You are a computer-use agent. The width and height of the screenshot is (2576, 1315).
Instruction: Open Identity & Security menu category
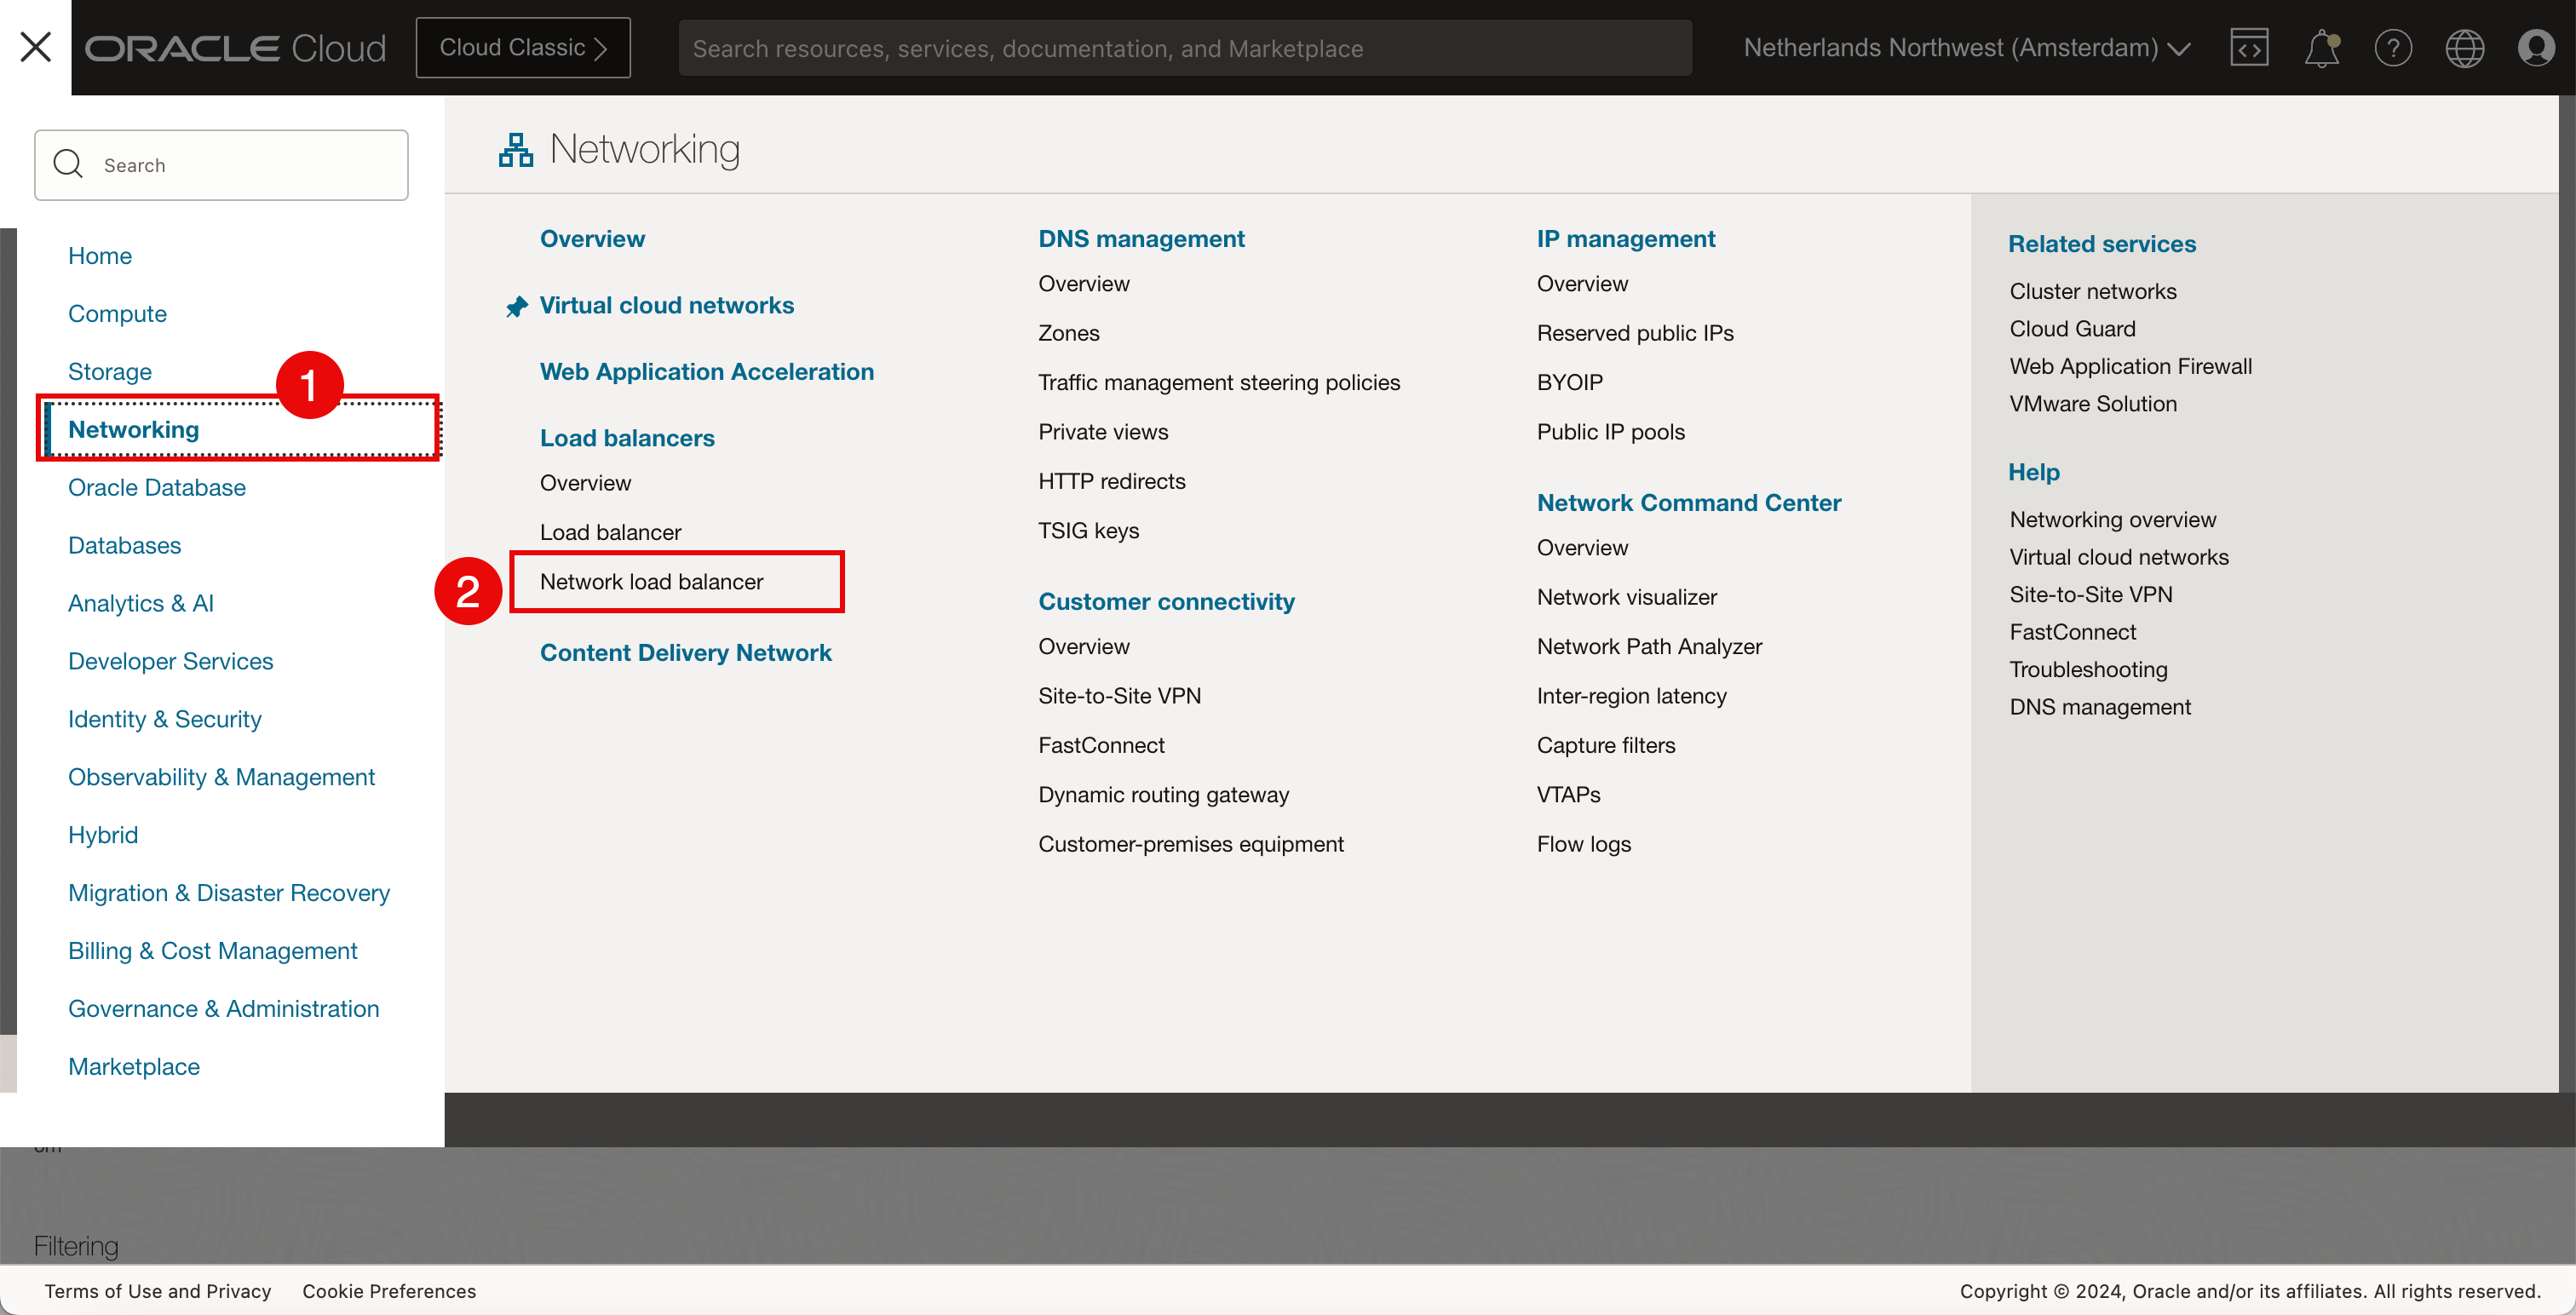tap(164, 719)
